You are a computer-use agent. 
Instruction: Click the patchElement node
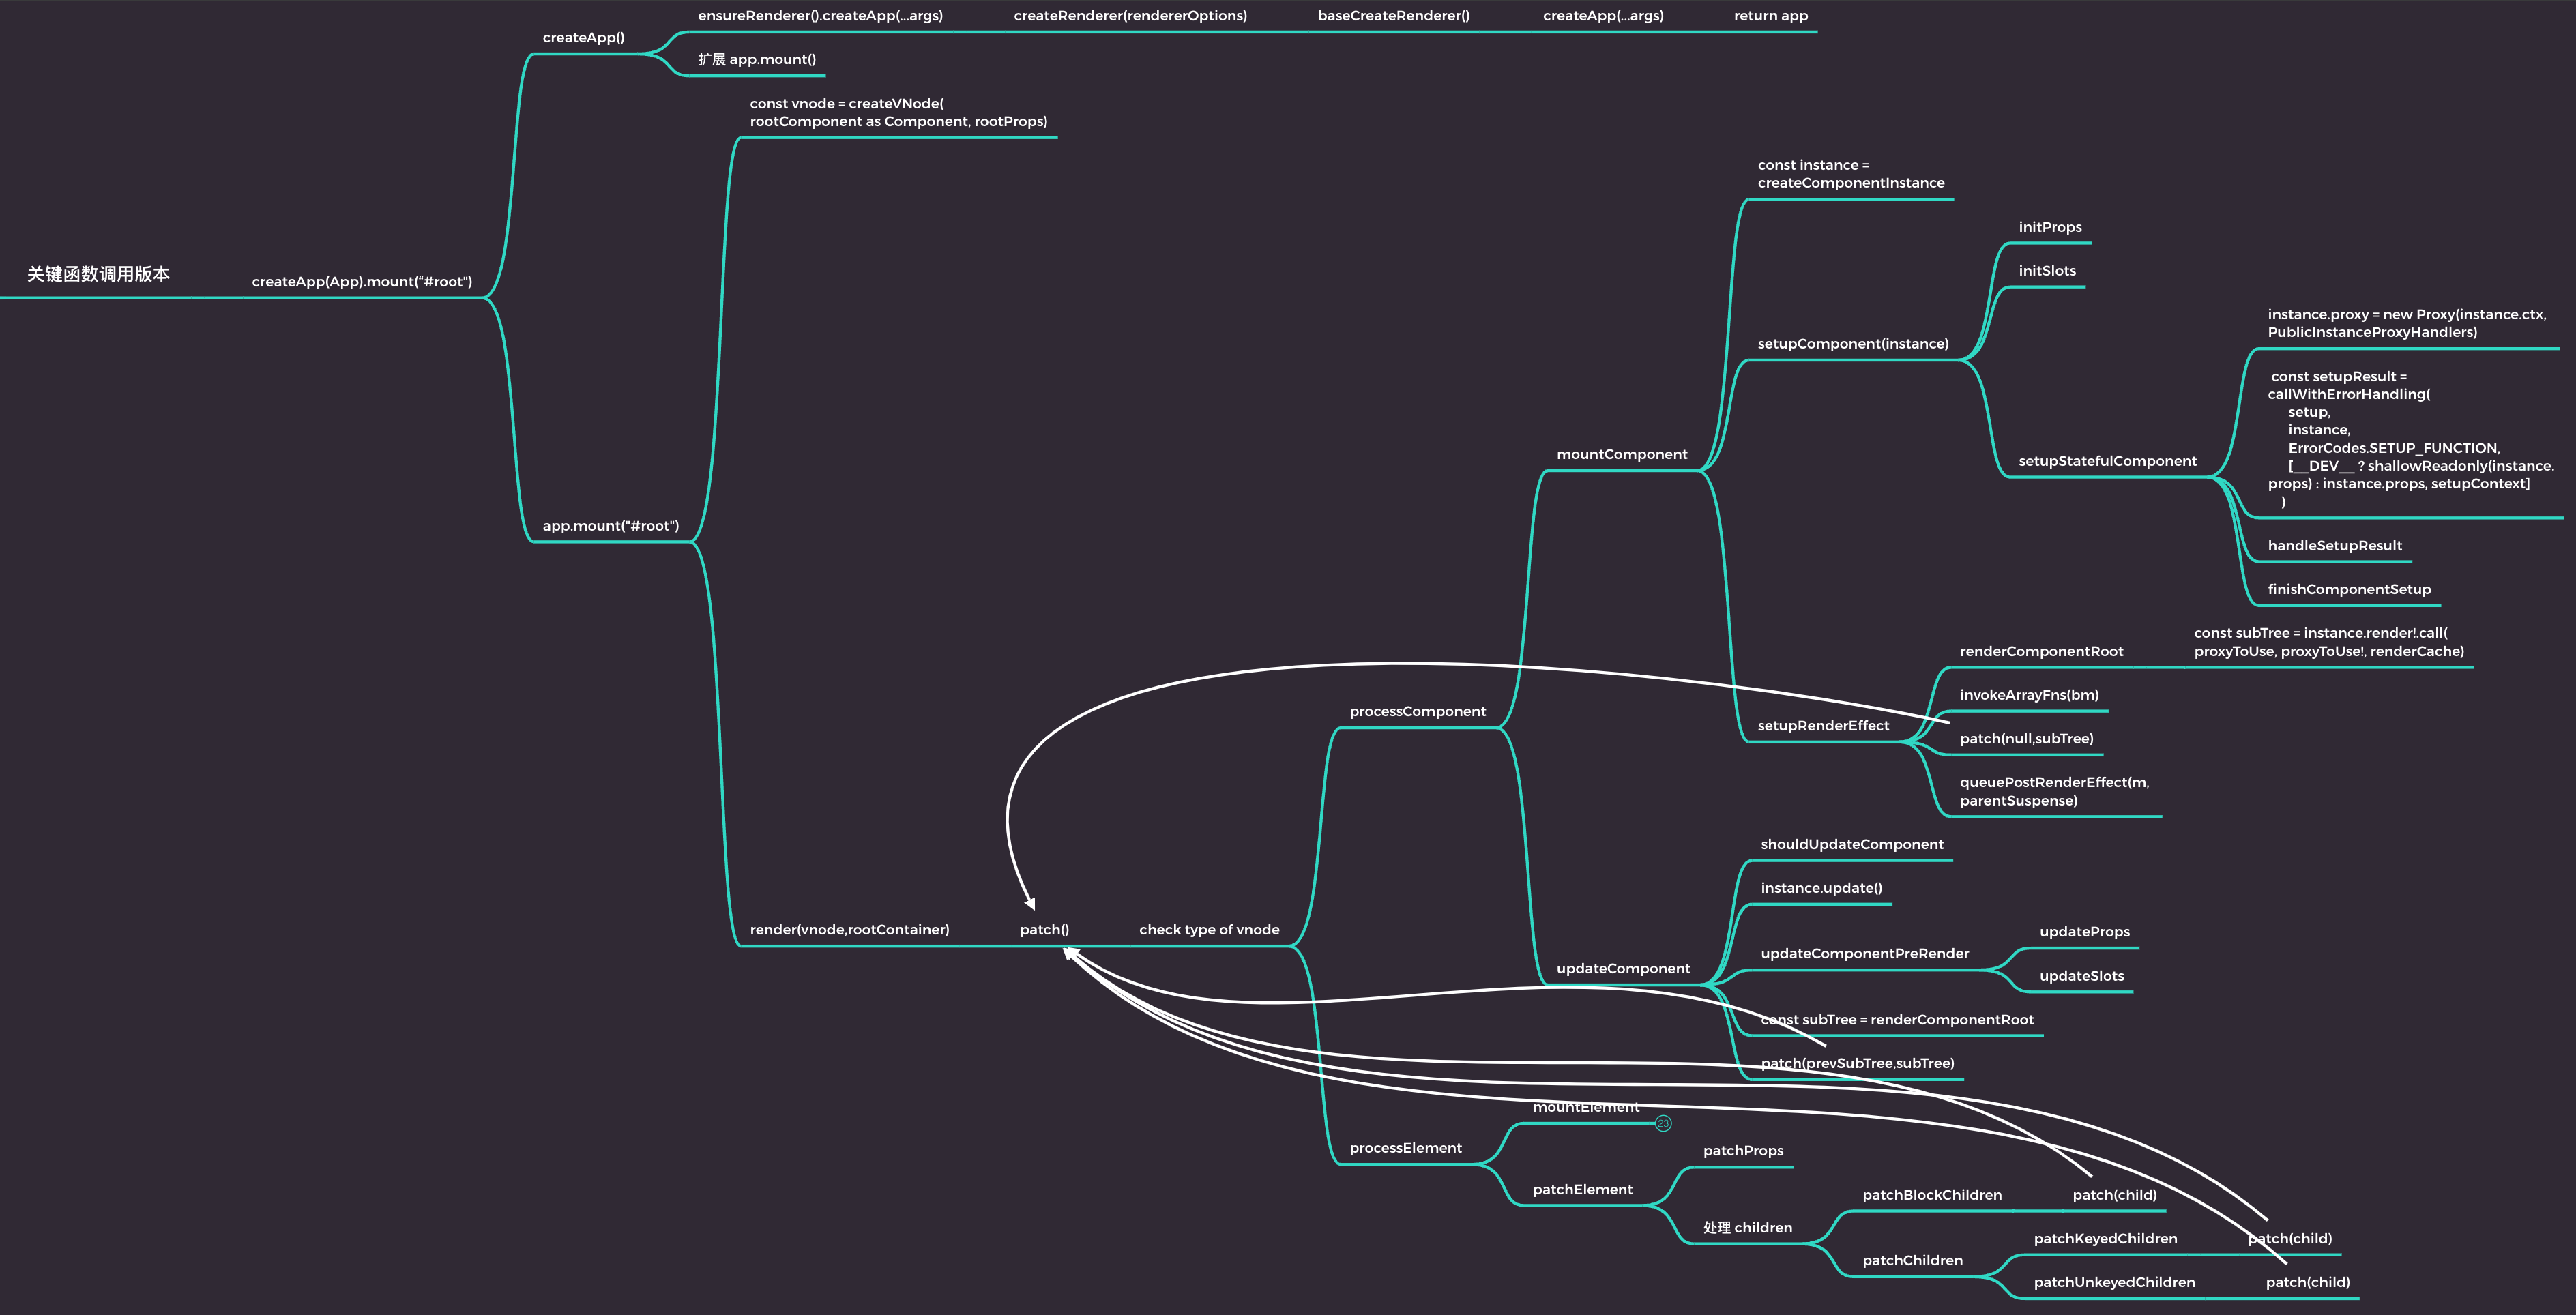(1582, 1190)
